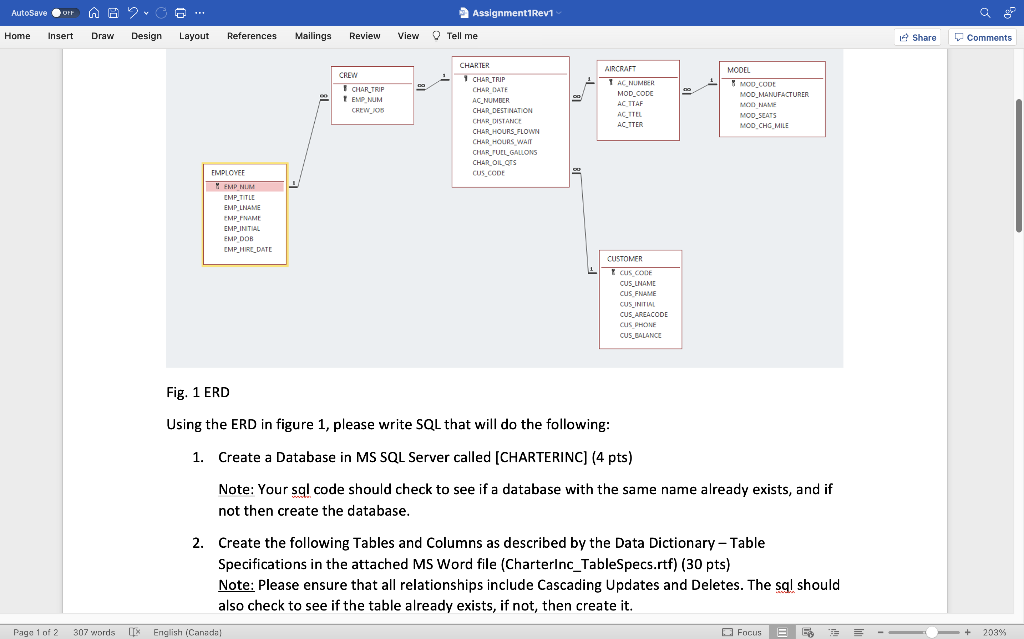Open the Layout ribbon tab
Screen dimensions: 1024x639
[x=194, y=36]
